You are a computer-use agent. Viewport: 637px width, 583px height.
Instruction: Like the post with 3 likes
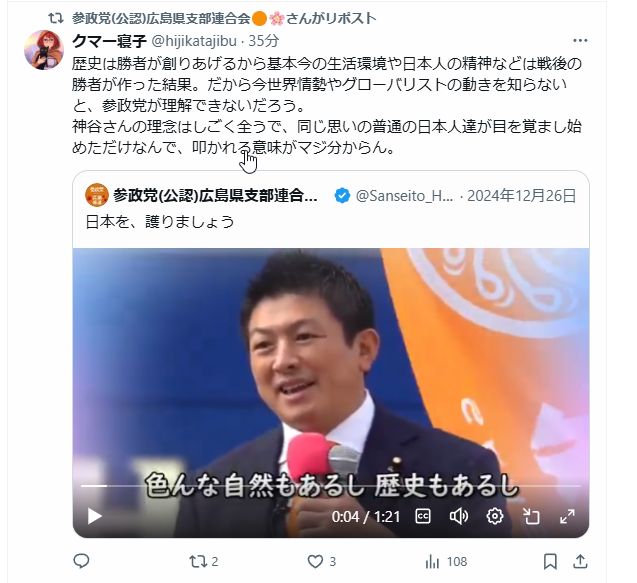coord(321,561)
